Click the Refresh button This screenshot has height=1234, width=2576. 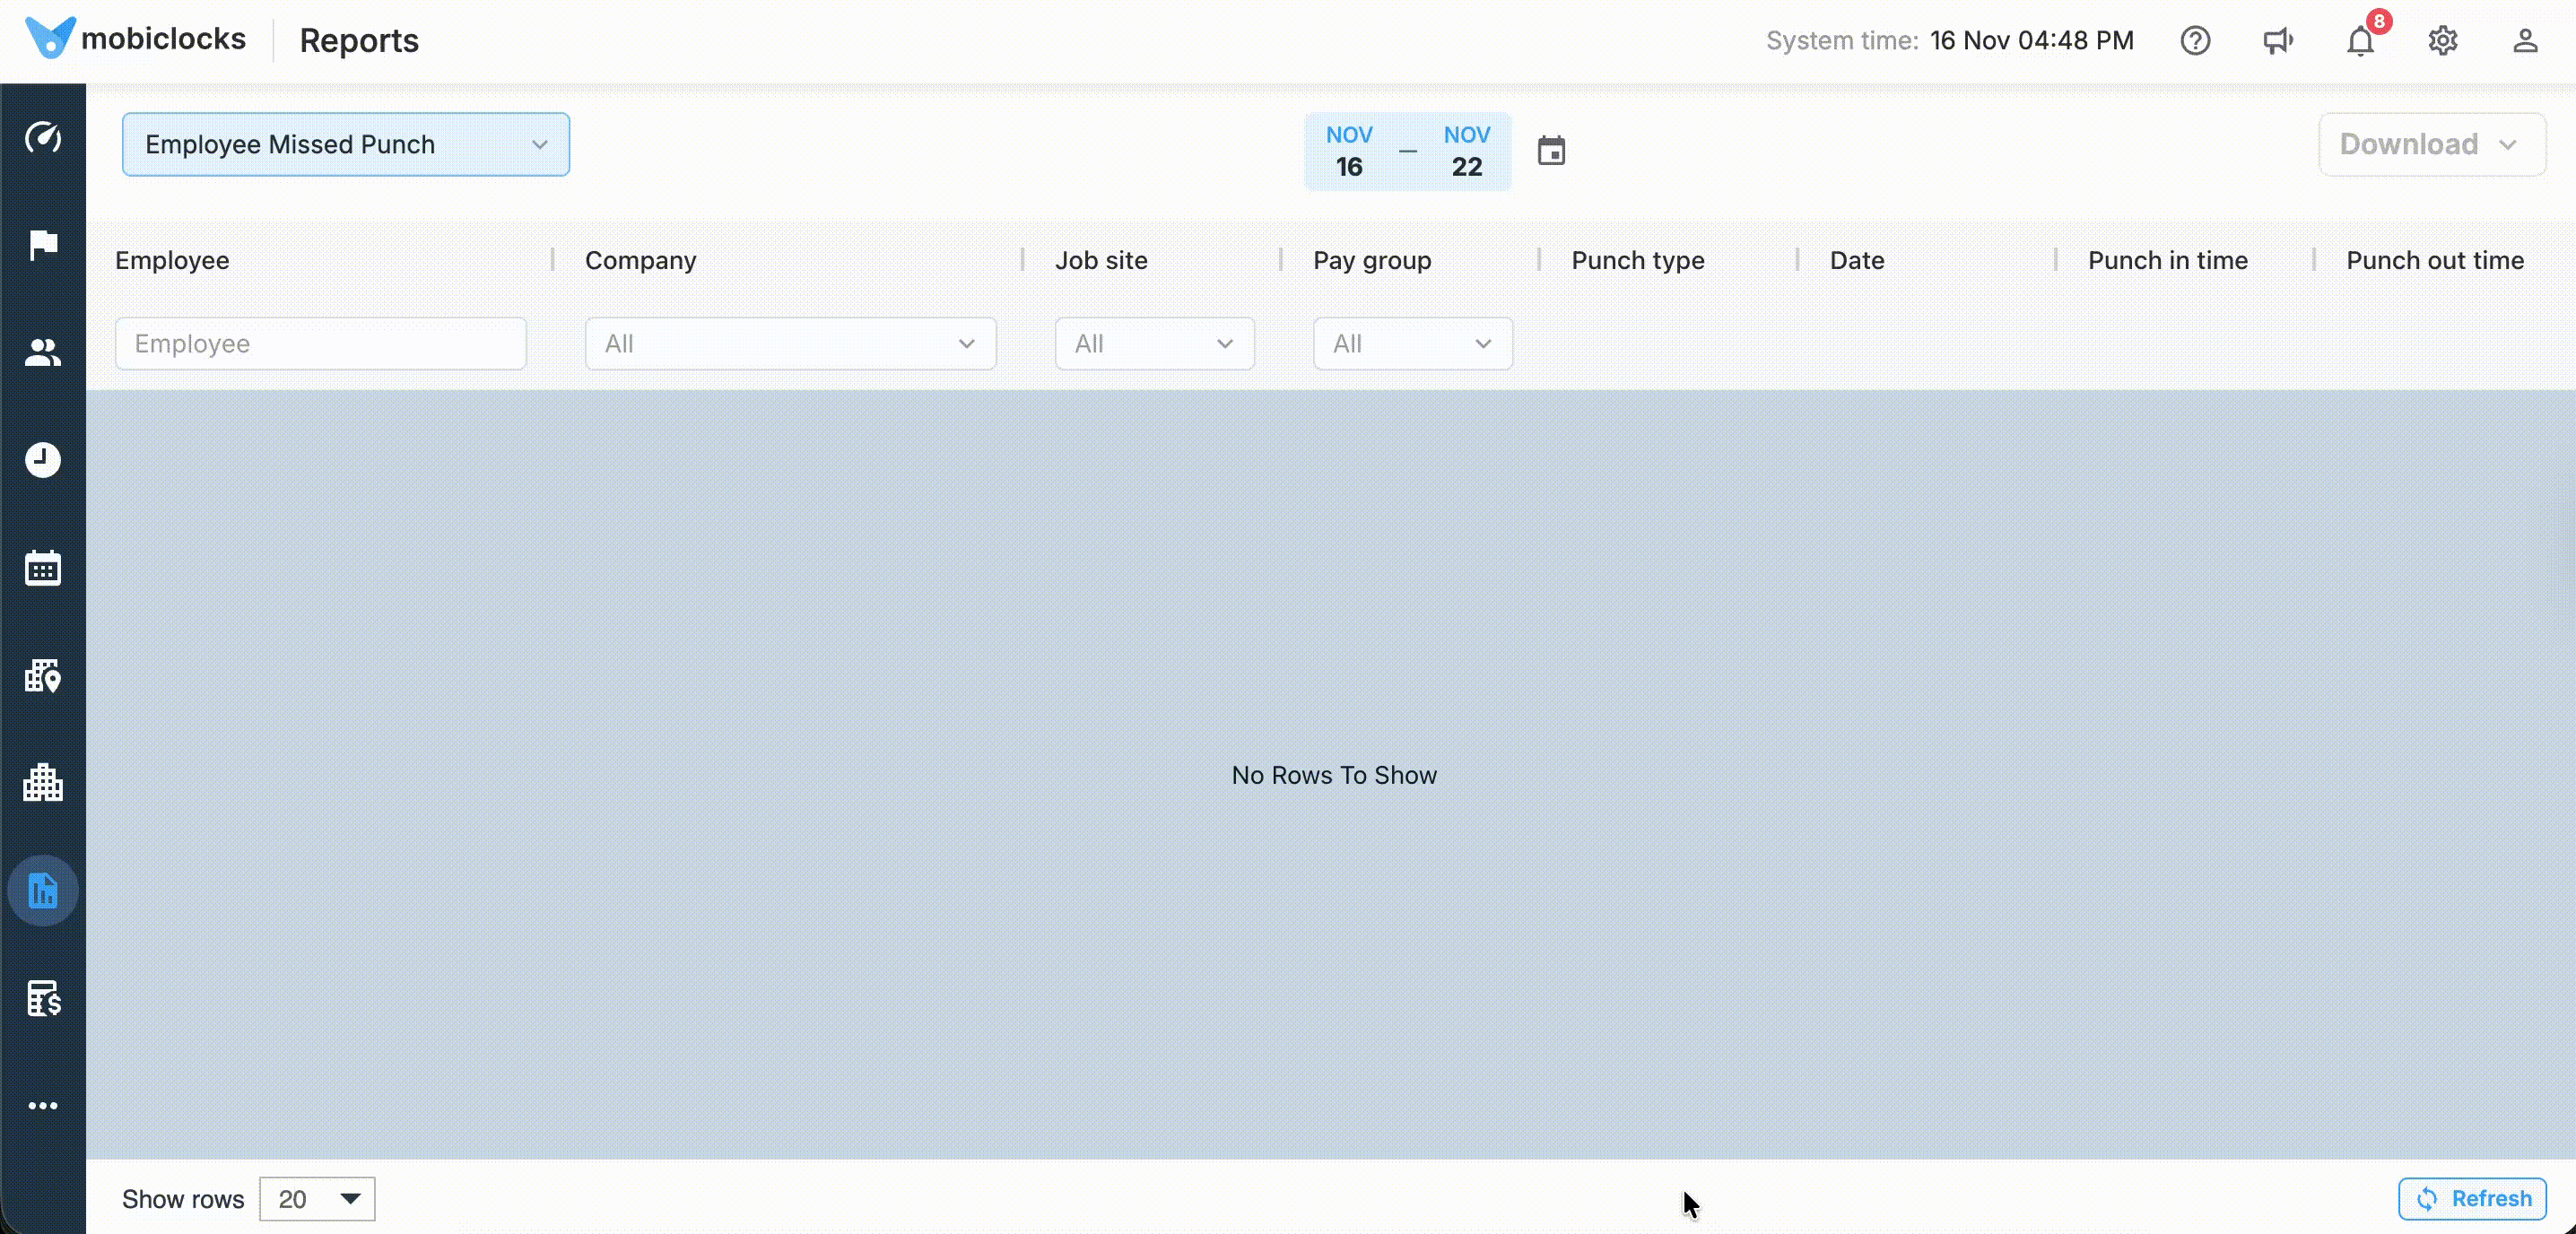coord(2472,1199)
